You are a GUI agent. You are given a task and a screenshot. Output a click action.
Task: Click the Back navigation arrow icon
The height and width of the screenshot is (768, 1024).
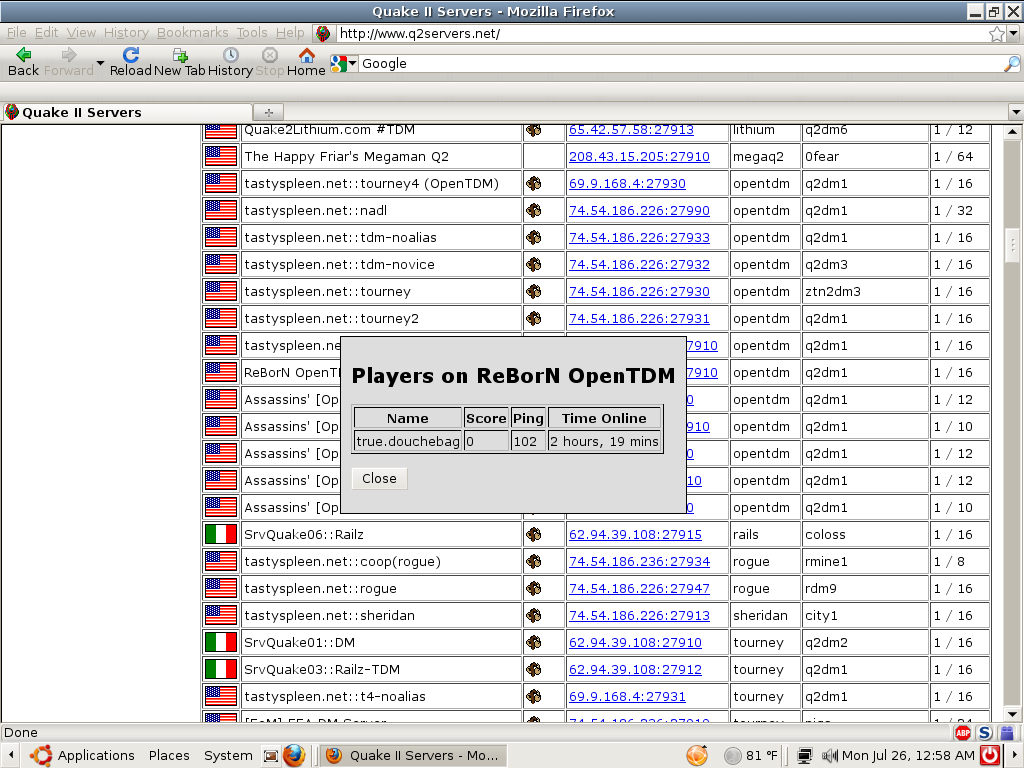(x=23, y=55)
